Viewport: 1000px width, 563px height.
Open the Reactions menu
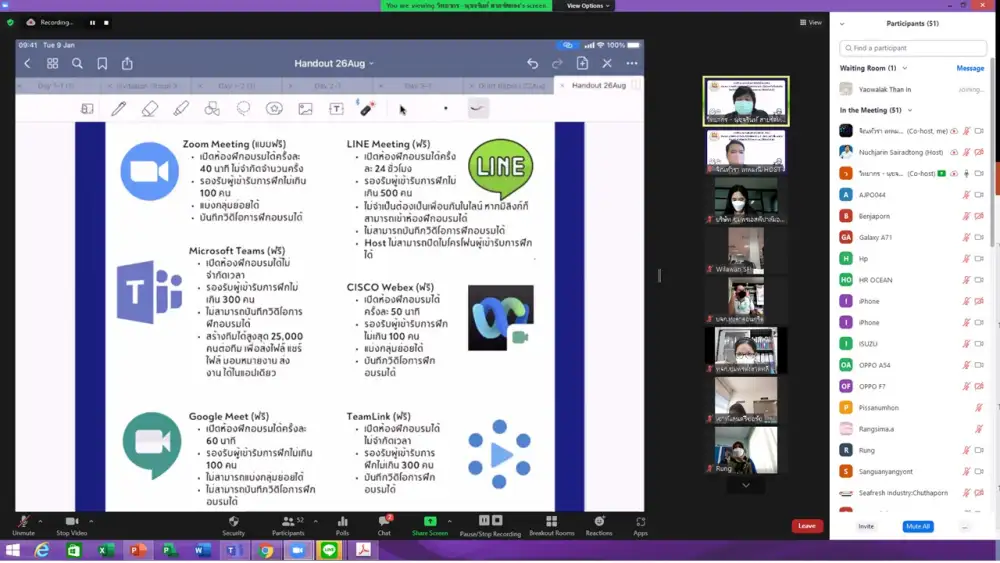[599, 525]
